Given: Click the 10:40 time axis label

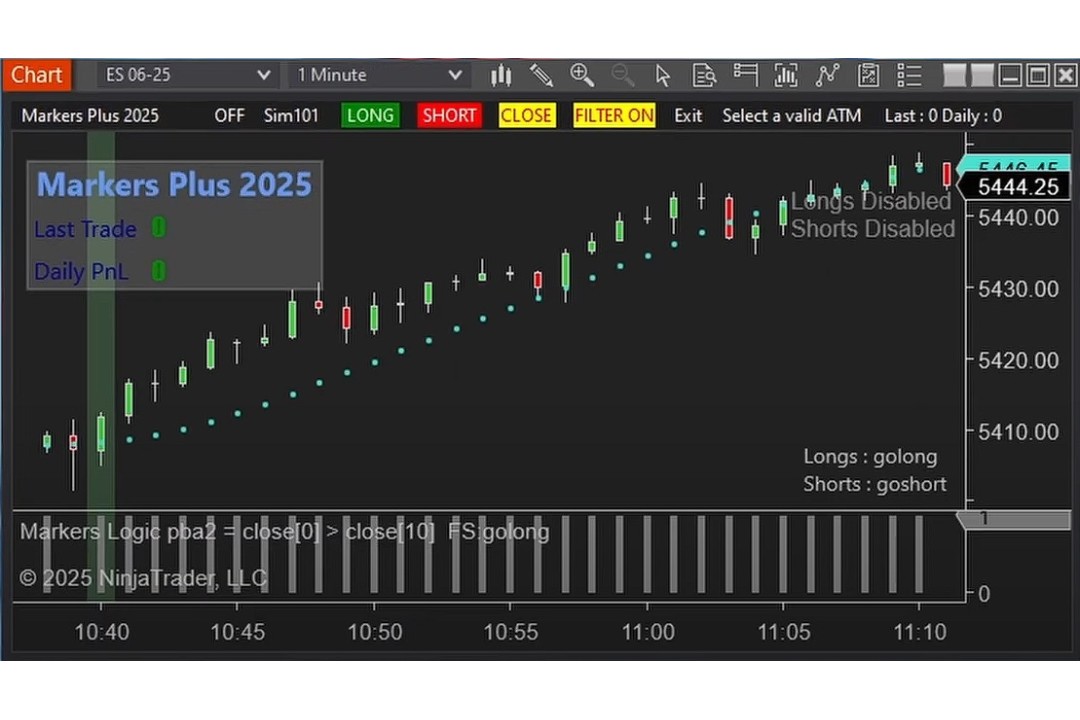Looking at the screenshot, I should point(101,632).
